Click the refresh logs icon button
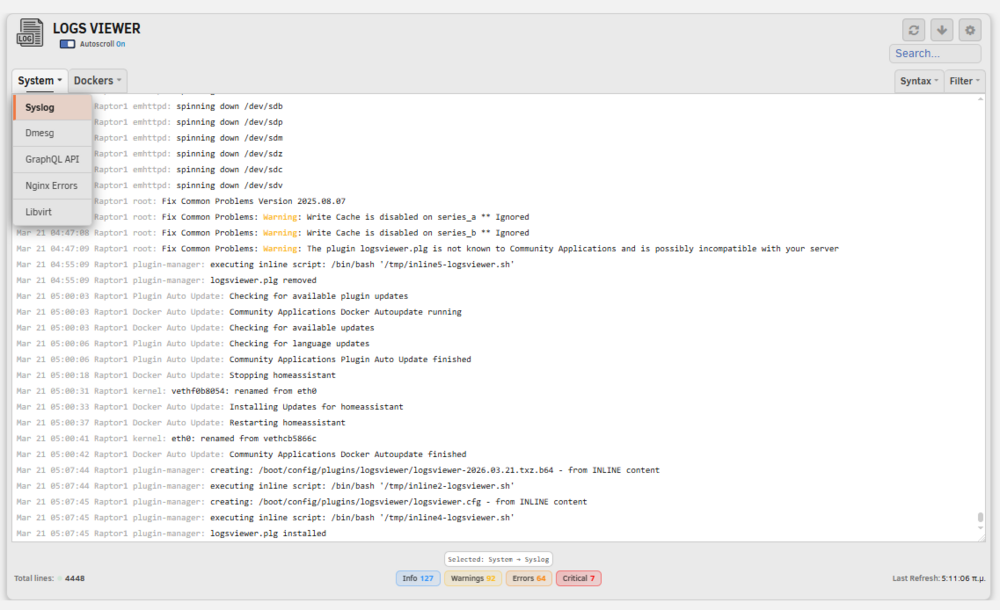This screenshot has height=610, width=1000. tap(913, 30)
